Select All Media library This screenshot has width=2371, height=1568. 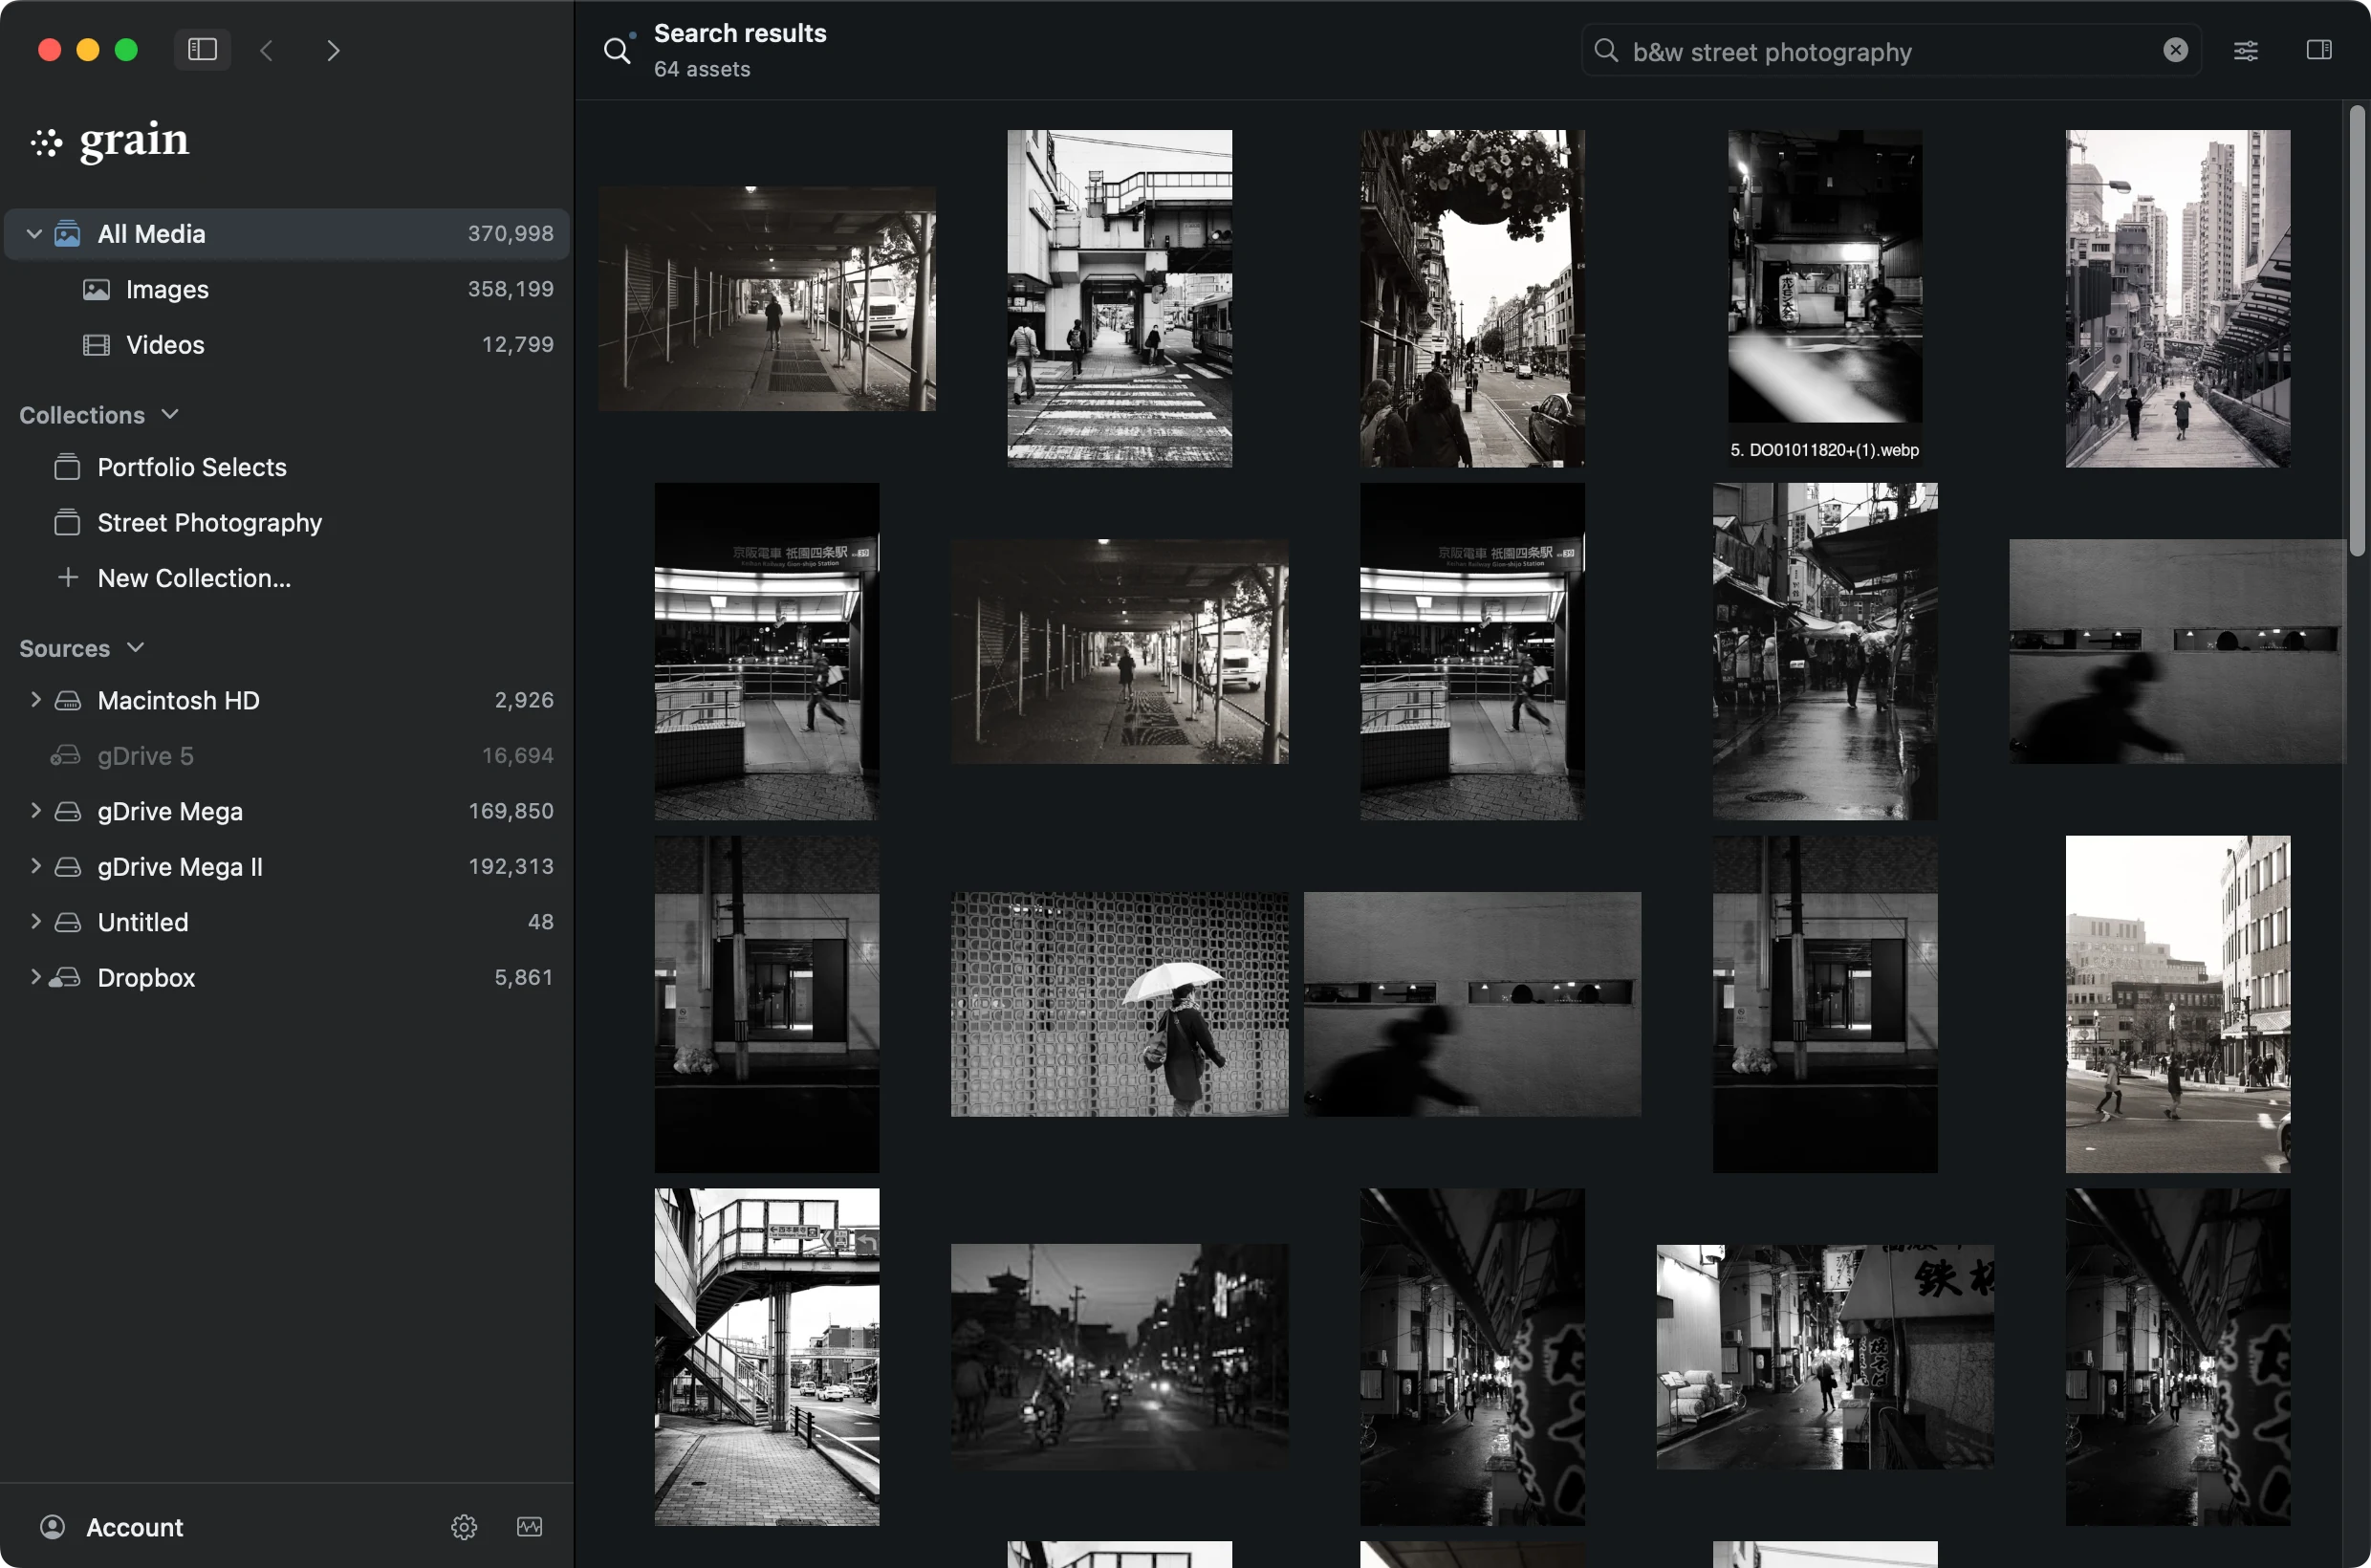[x=287, y=234]
